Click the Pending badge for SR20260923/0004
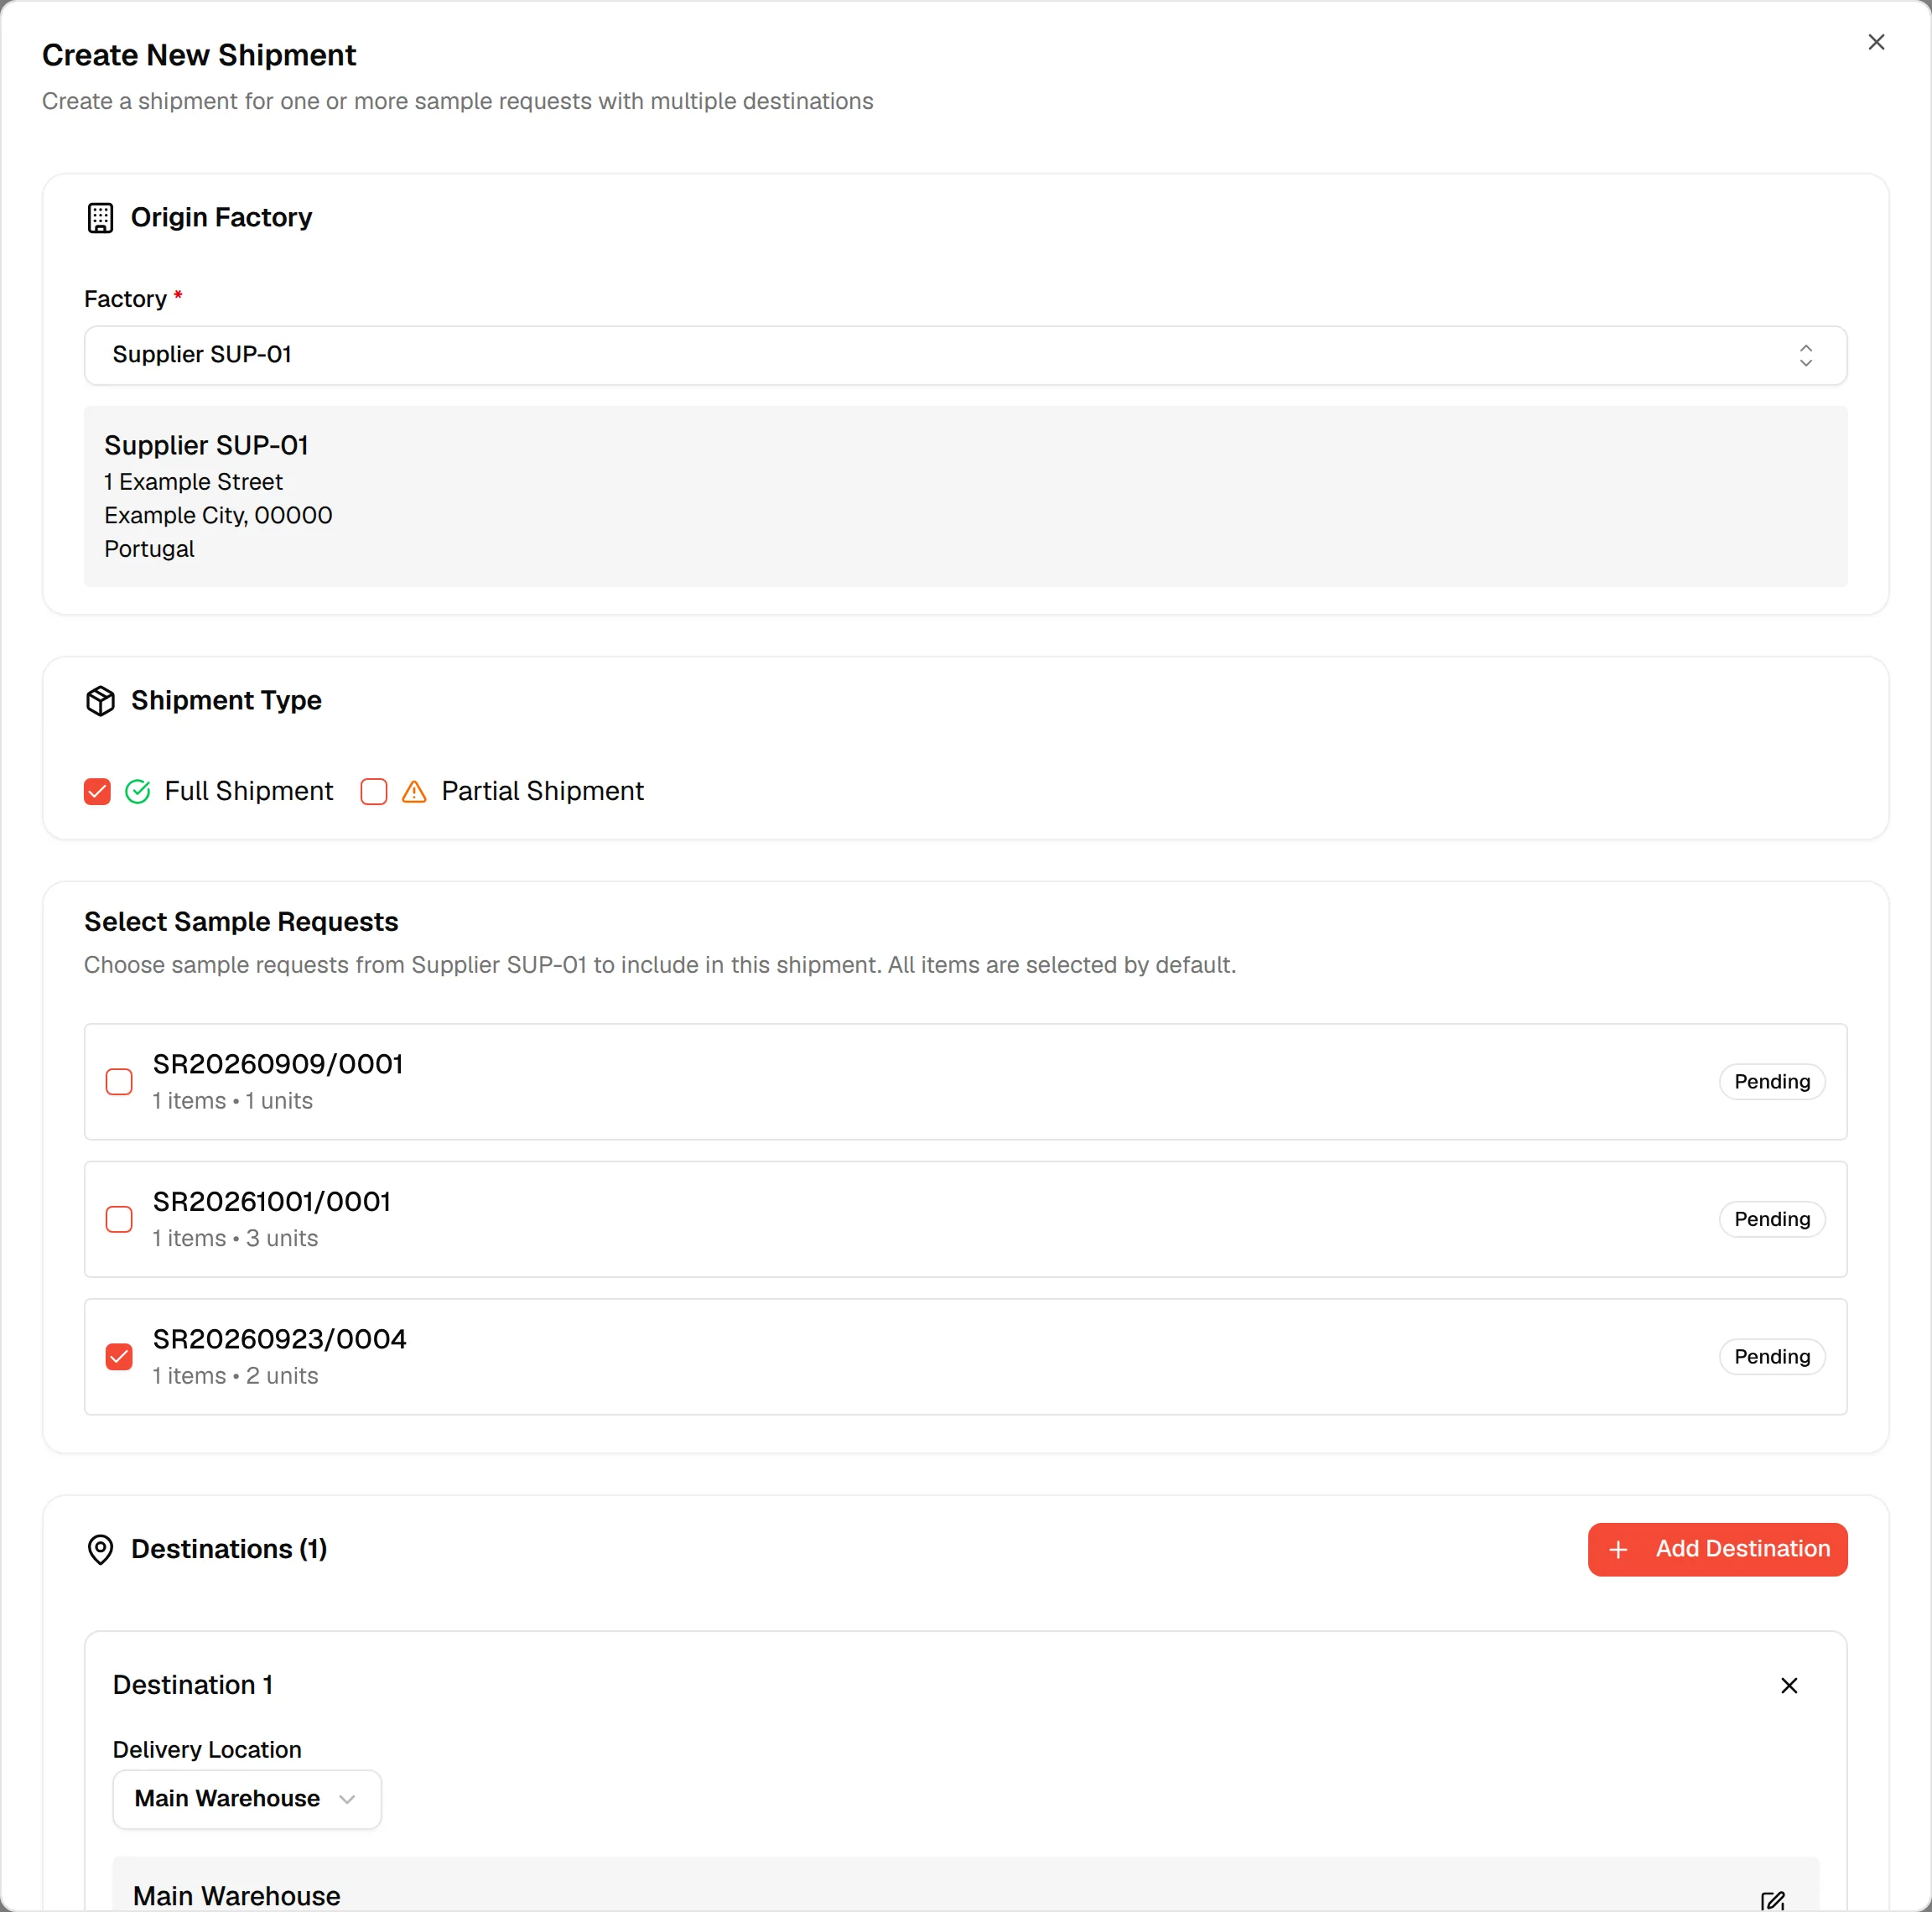The image size is (1932, 1912). coord(1772,1357)
